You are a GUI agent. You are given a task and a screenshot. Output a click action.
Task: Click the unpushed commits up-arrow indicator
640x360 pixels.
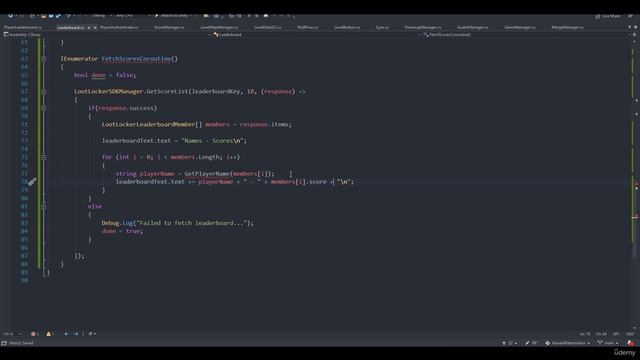pos(509,343)
